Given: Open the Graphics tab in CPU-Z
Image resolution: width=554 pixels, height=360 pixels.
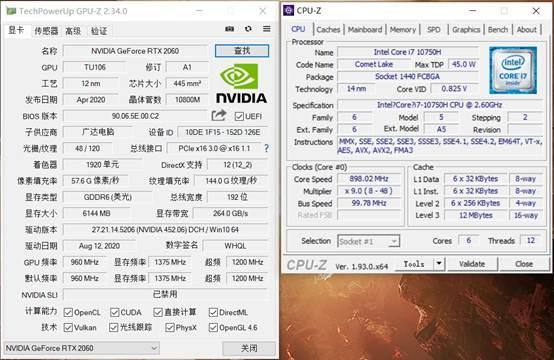Looking at the screenshot, I should 466,30.
